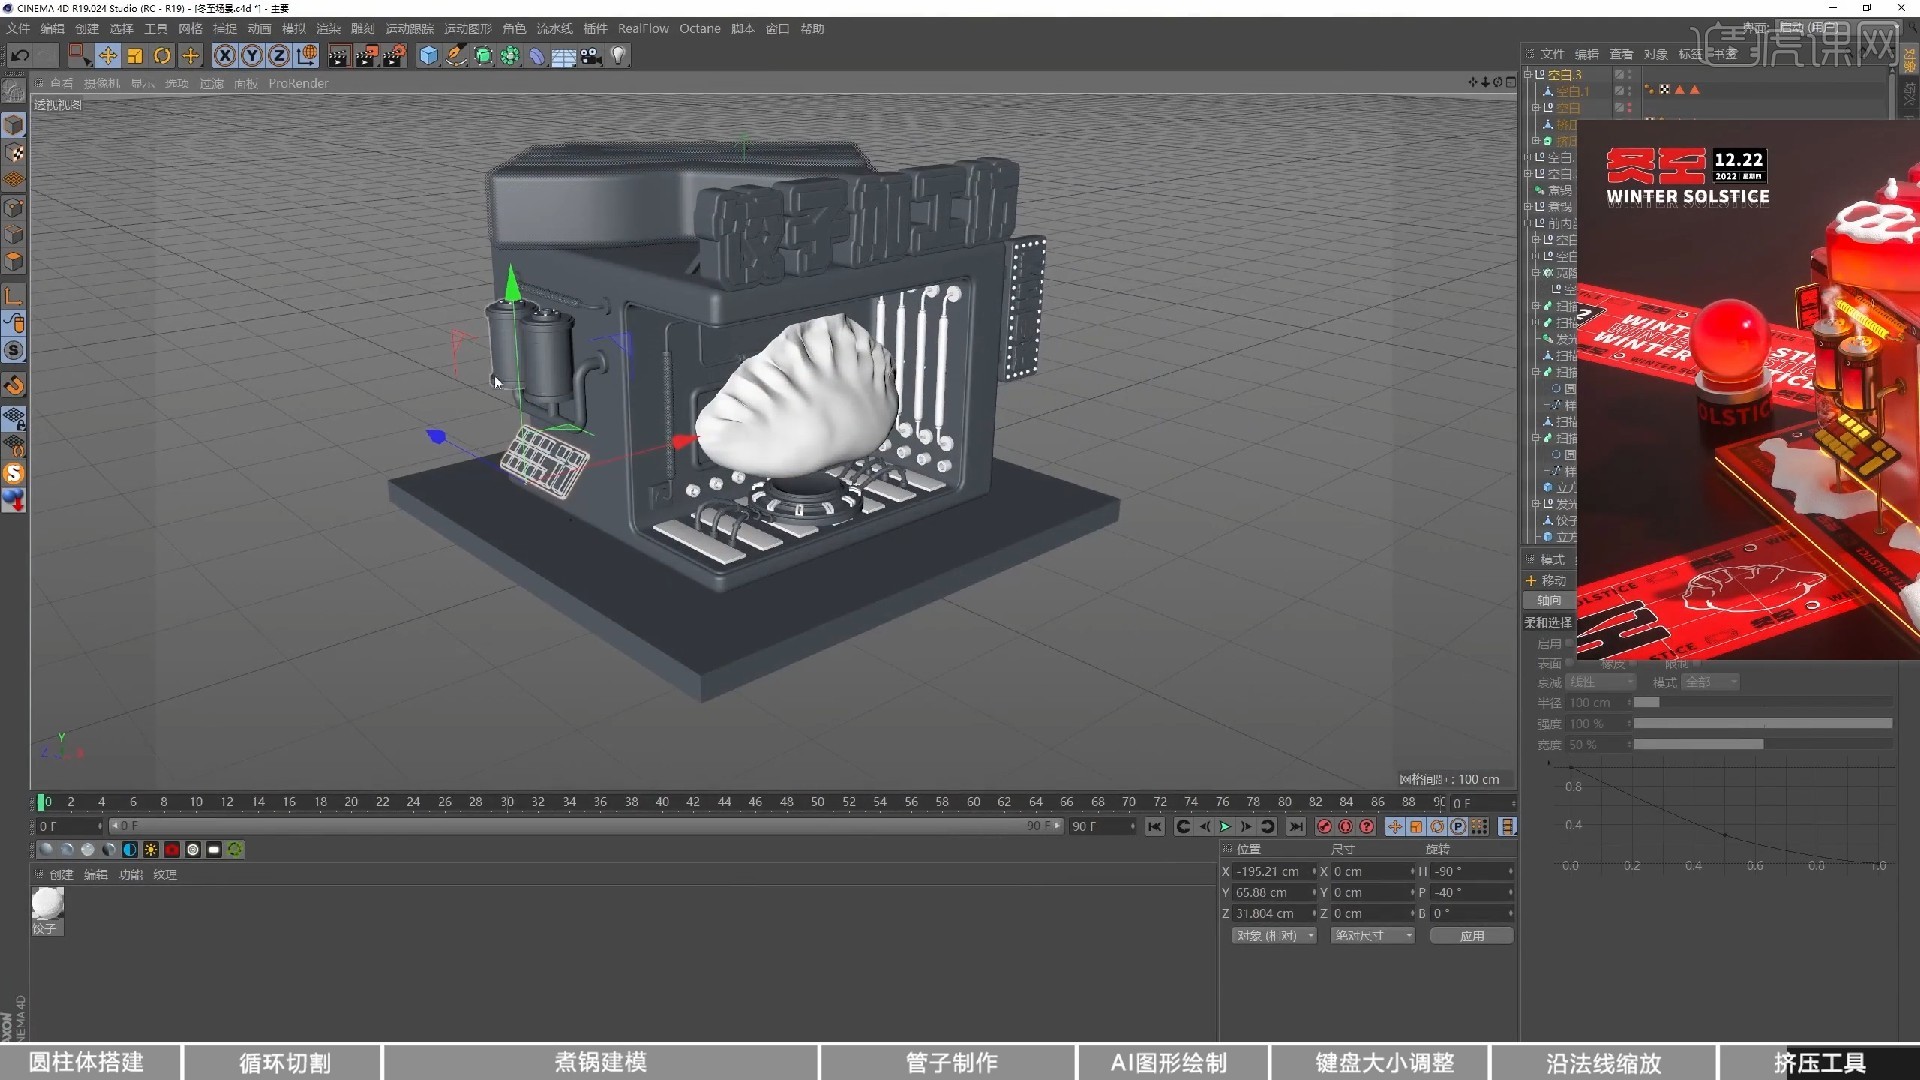This screenshot has height=1080, width=1920.
Task: Render the current view clapperboard icon
Action: pyautogui.click(x=338, y=56)
